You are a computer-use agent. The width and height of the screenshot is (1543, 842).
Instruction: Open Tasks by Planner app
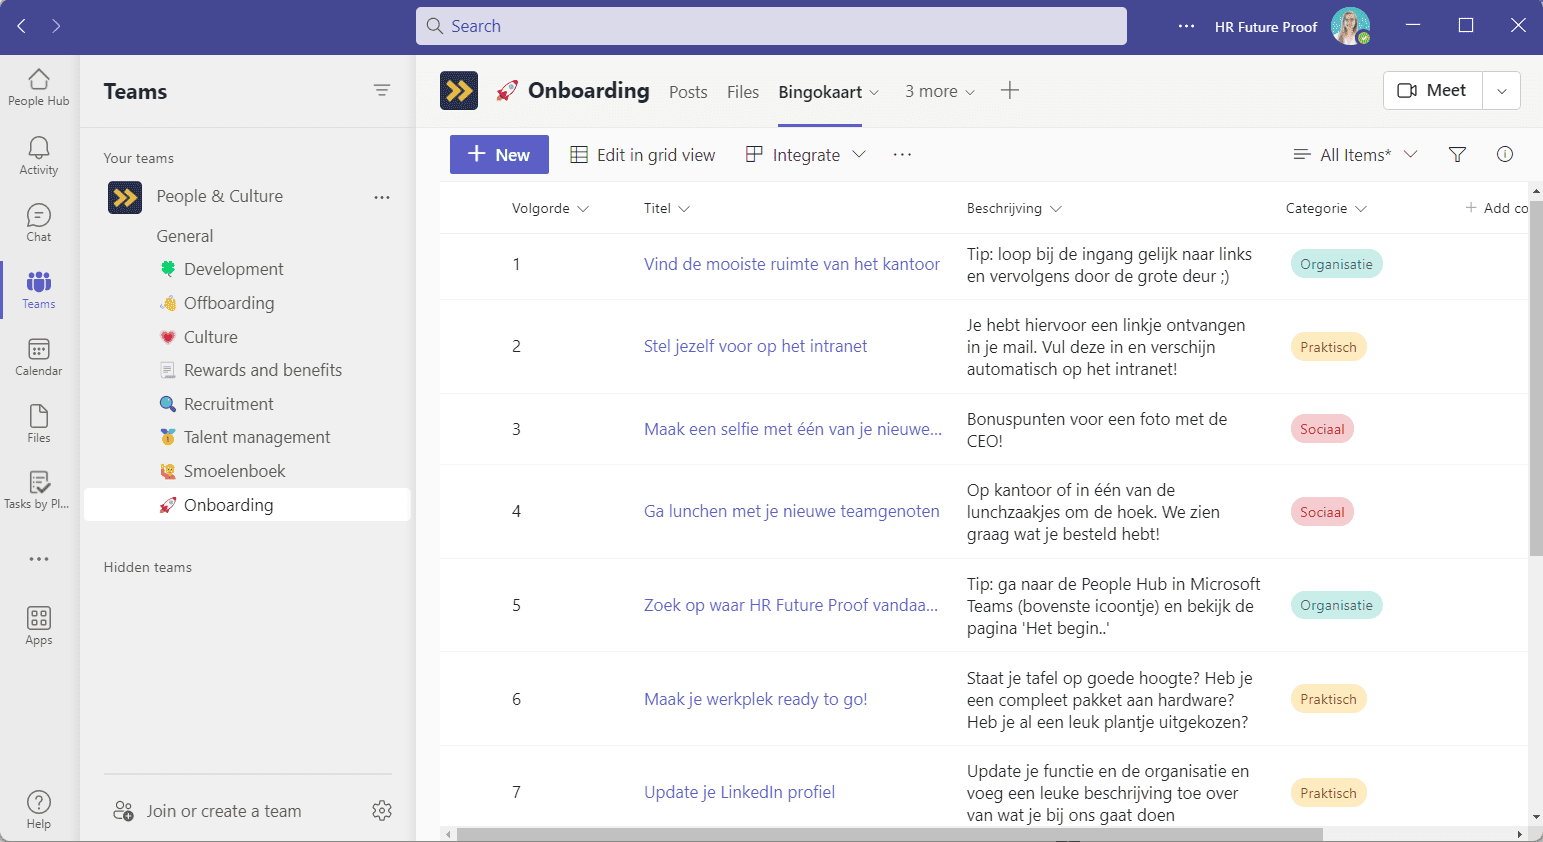[39, 490]
